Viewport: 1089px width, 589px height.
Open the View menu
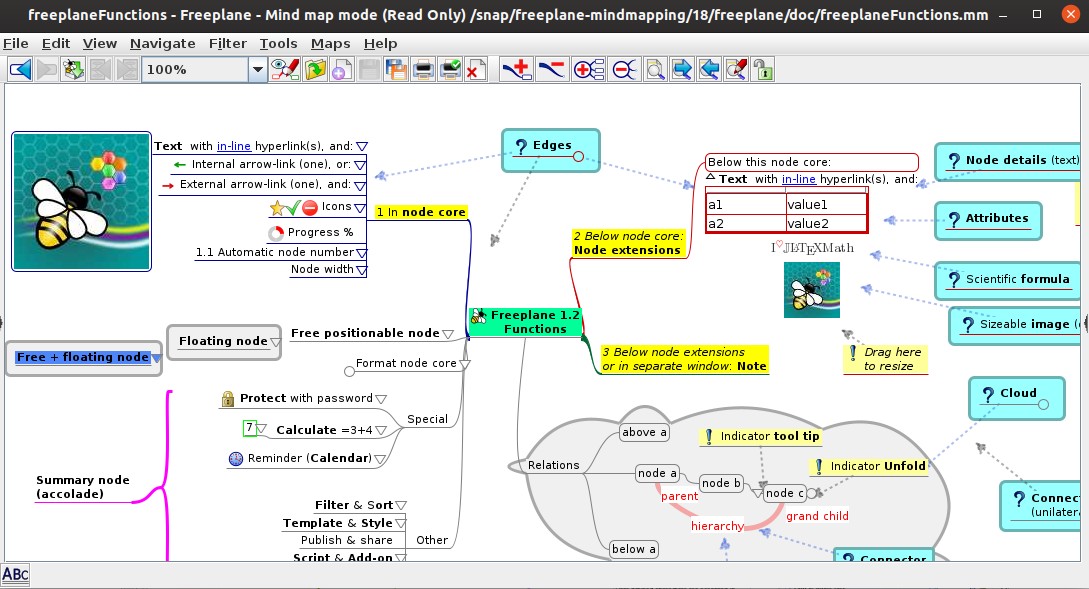[99, 43]
